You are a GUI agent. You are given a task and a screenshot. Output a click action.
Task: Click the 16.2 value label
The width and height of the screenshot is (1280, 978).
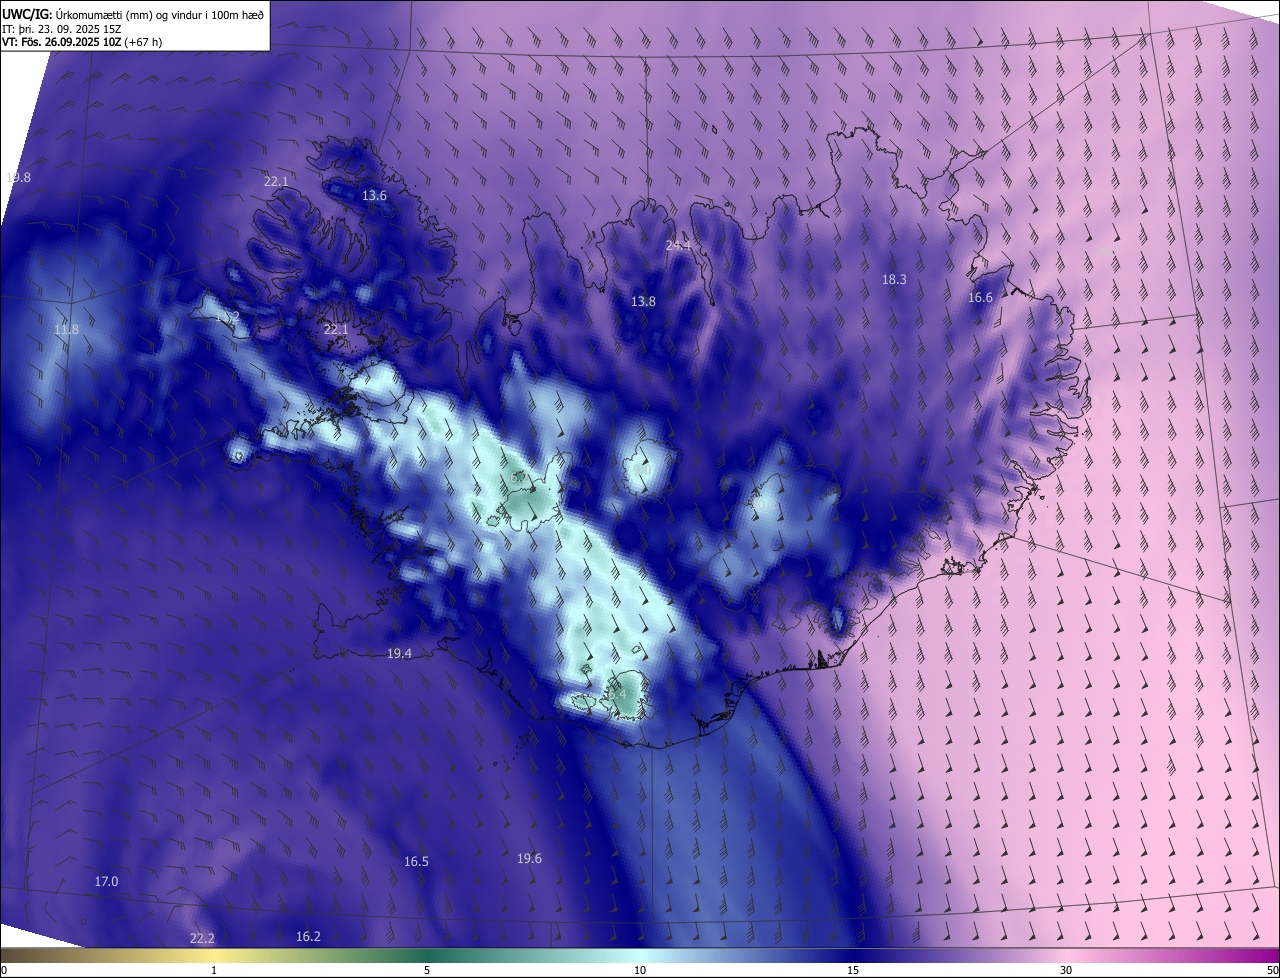(308, 937)
